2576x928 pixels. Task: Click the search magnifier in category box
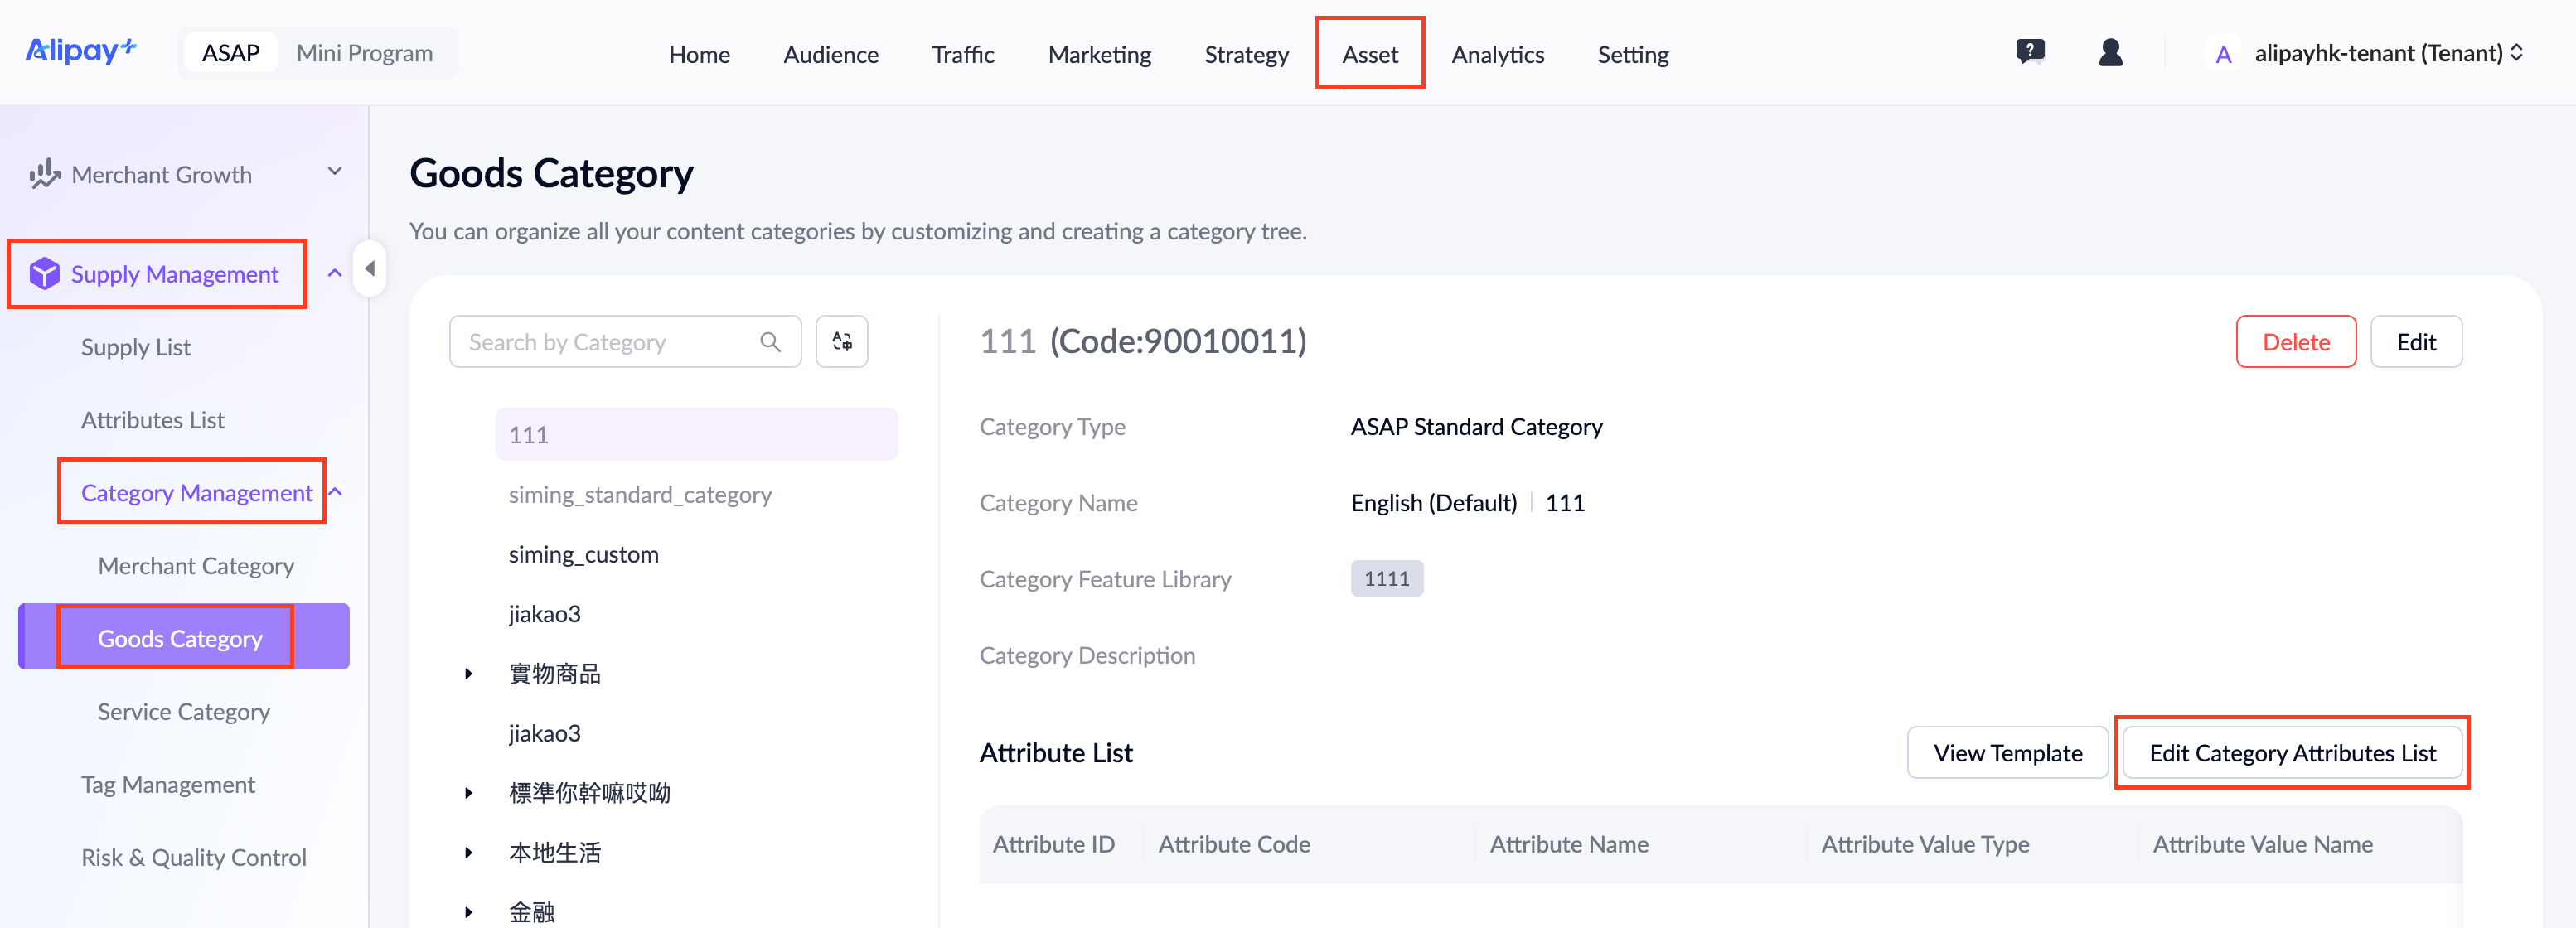coord(769,342)
